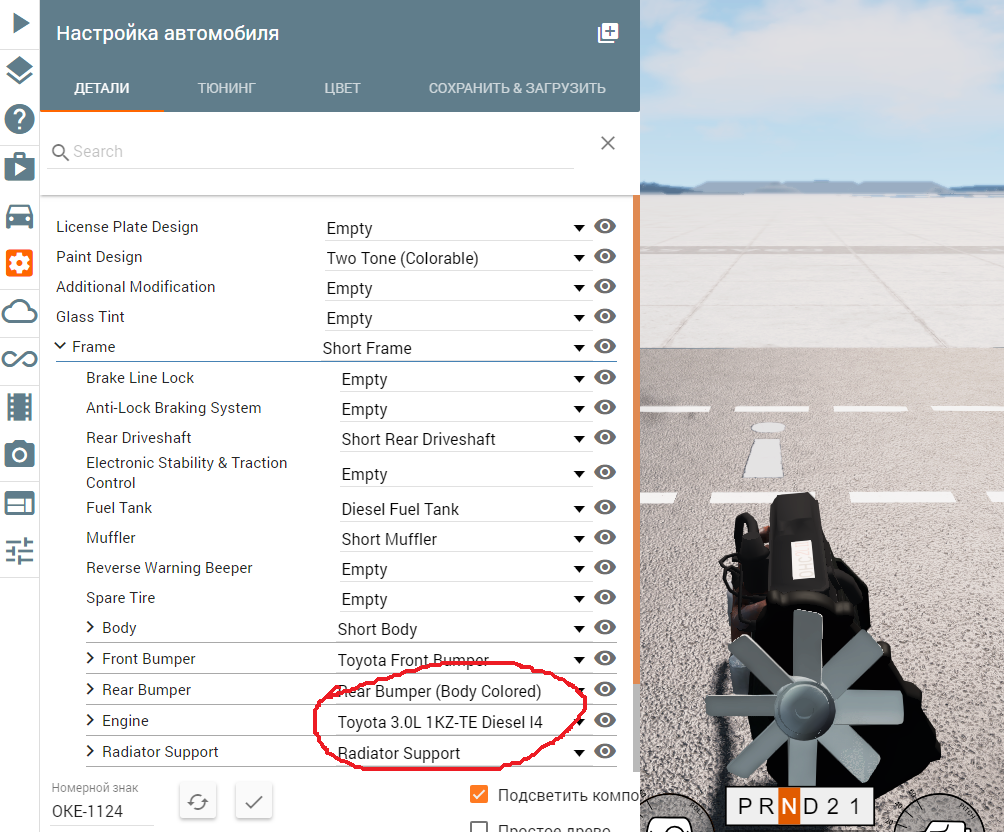Open the СОХРАНИТЬ & ЗАГРУЗИТЬ tab
Image resolution: width=1004 pixels, height=832 pixels.
(517, 88)
